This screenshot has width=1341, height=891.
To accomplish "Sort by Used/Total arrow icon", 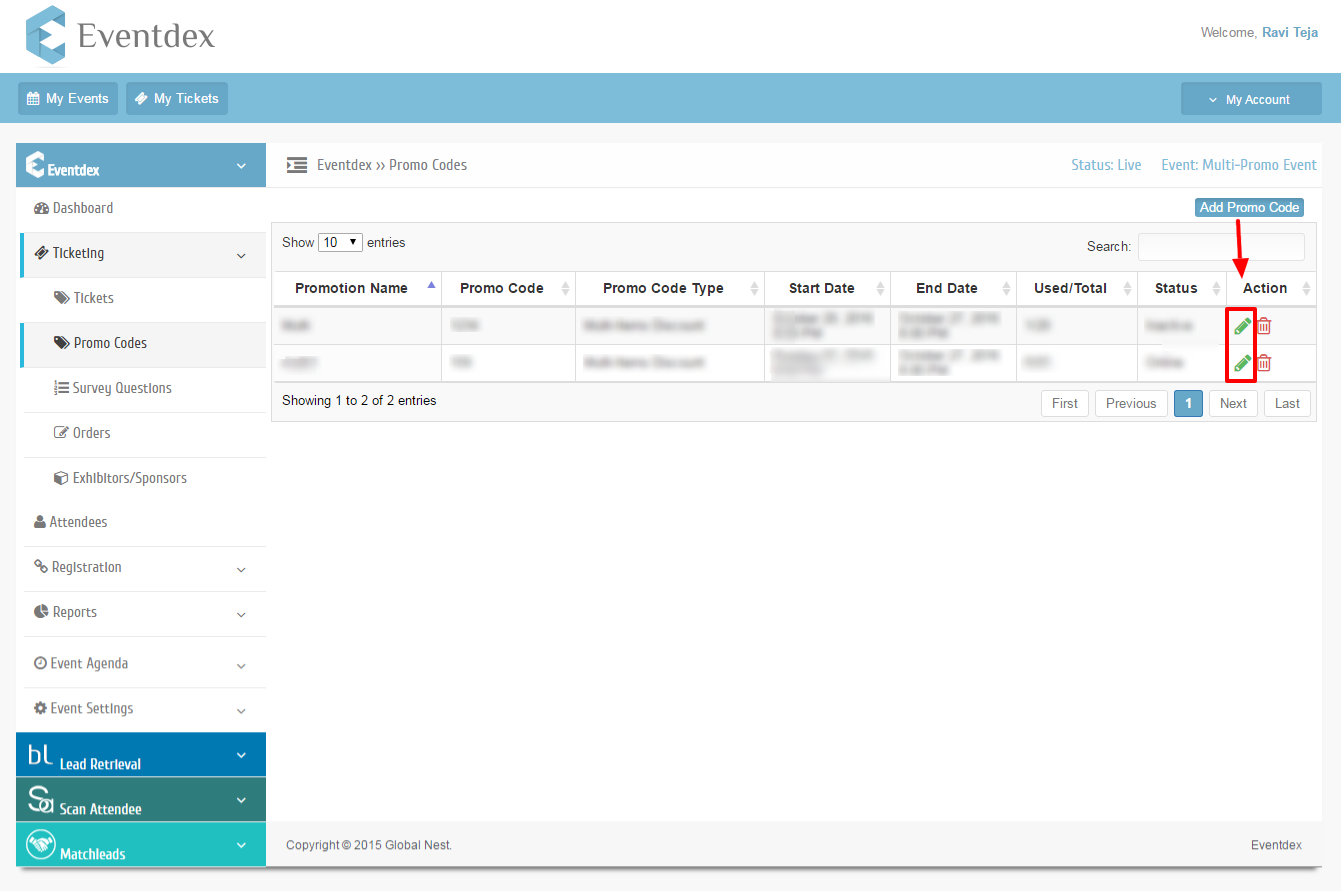I will click(x=1127, y=288).
